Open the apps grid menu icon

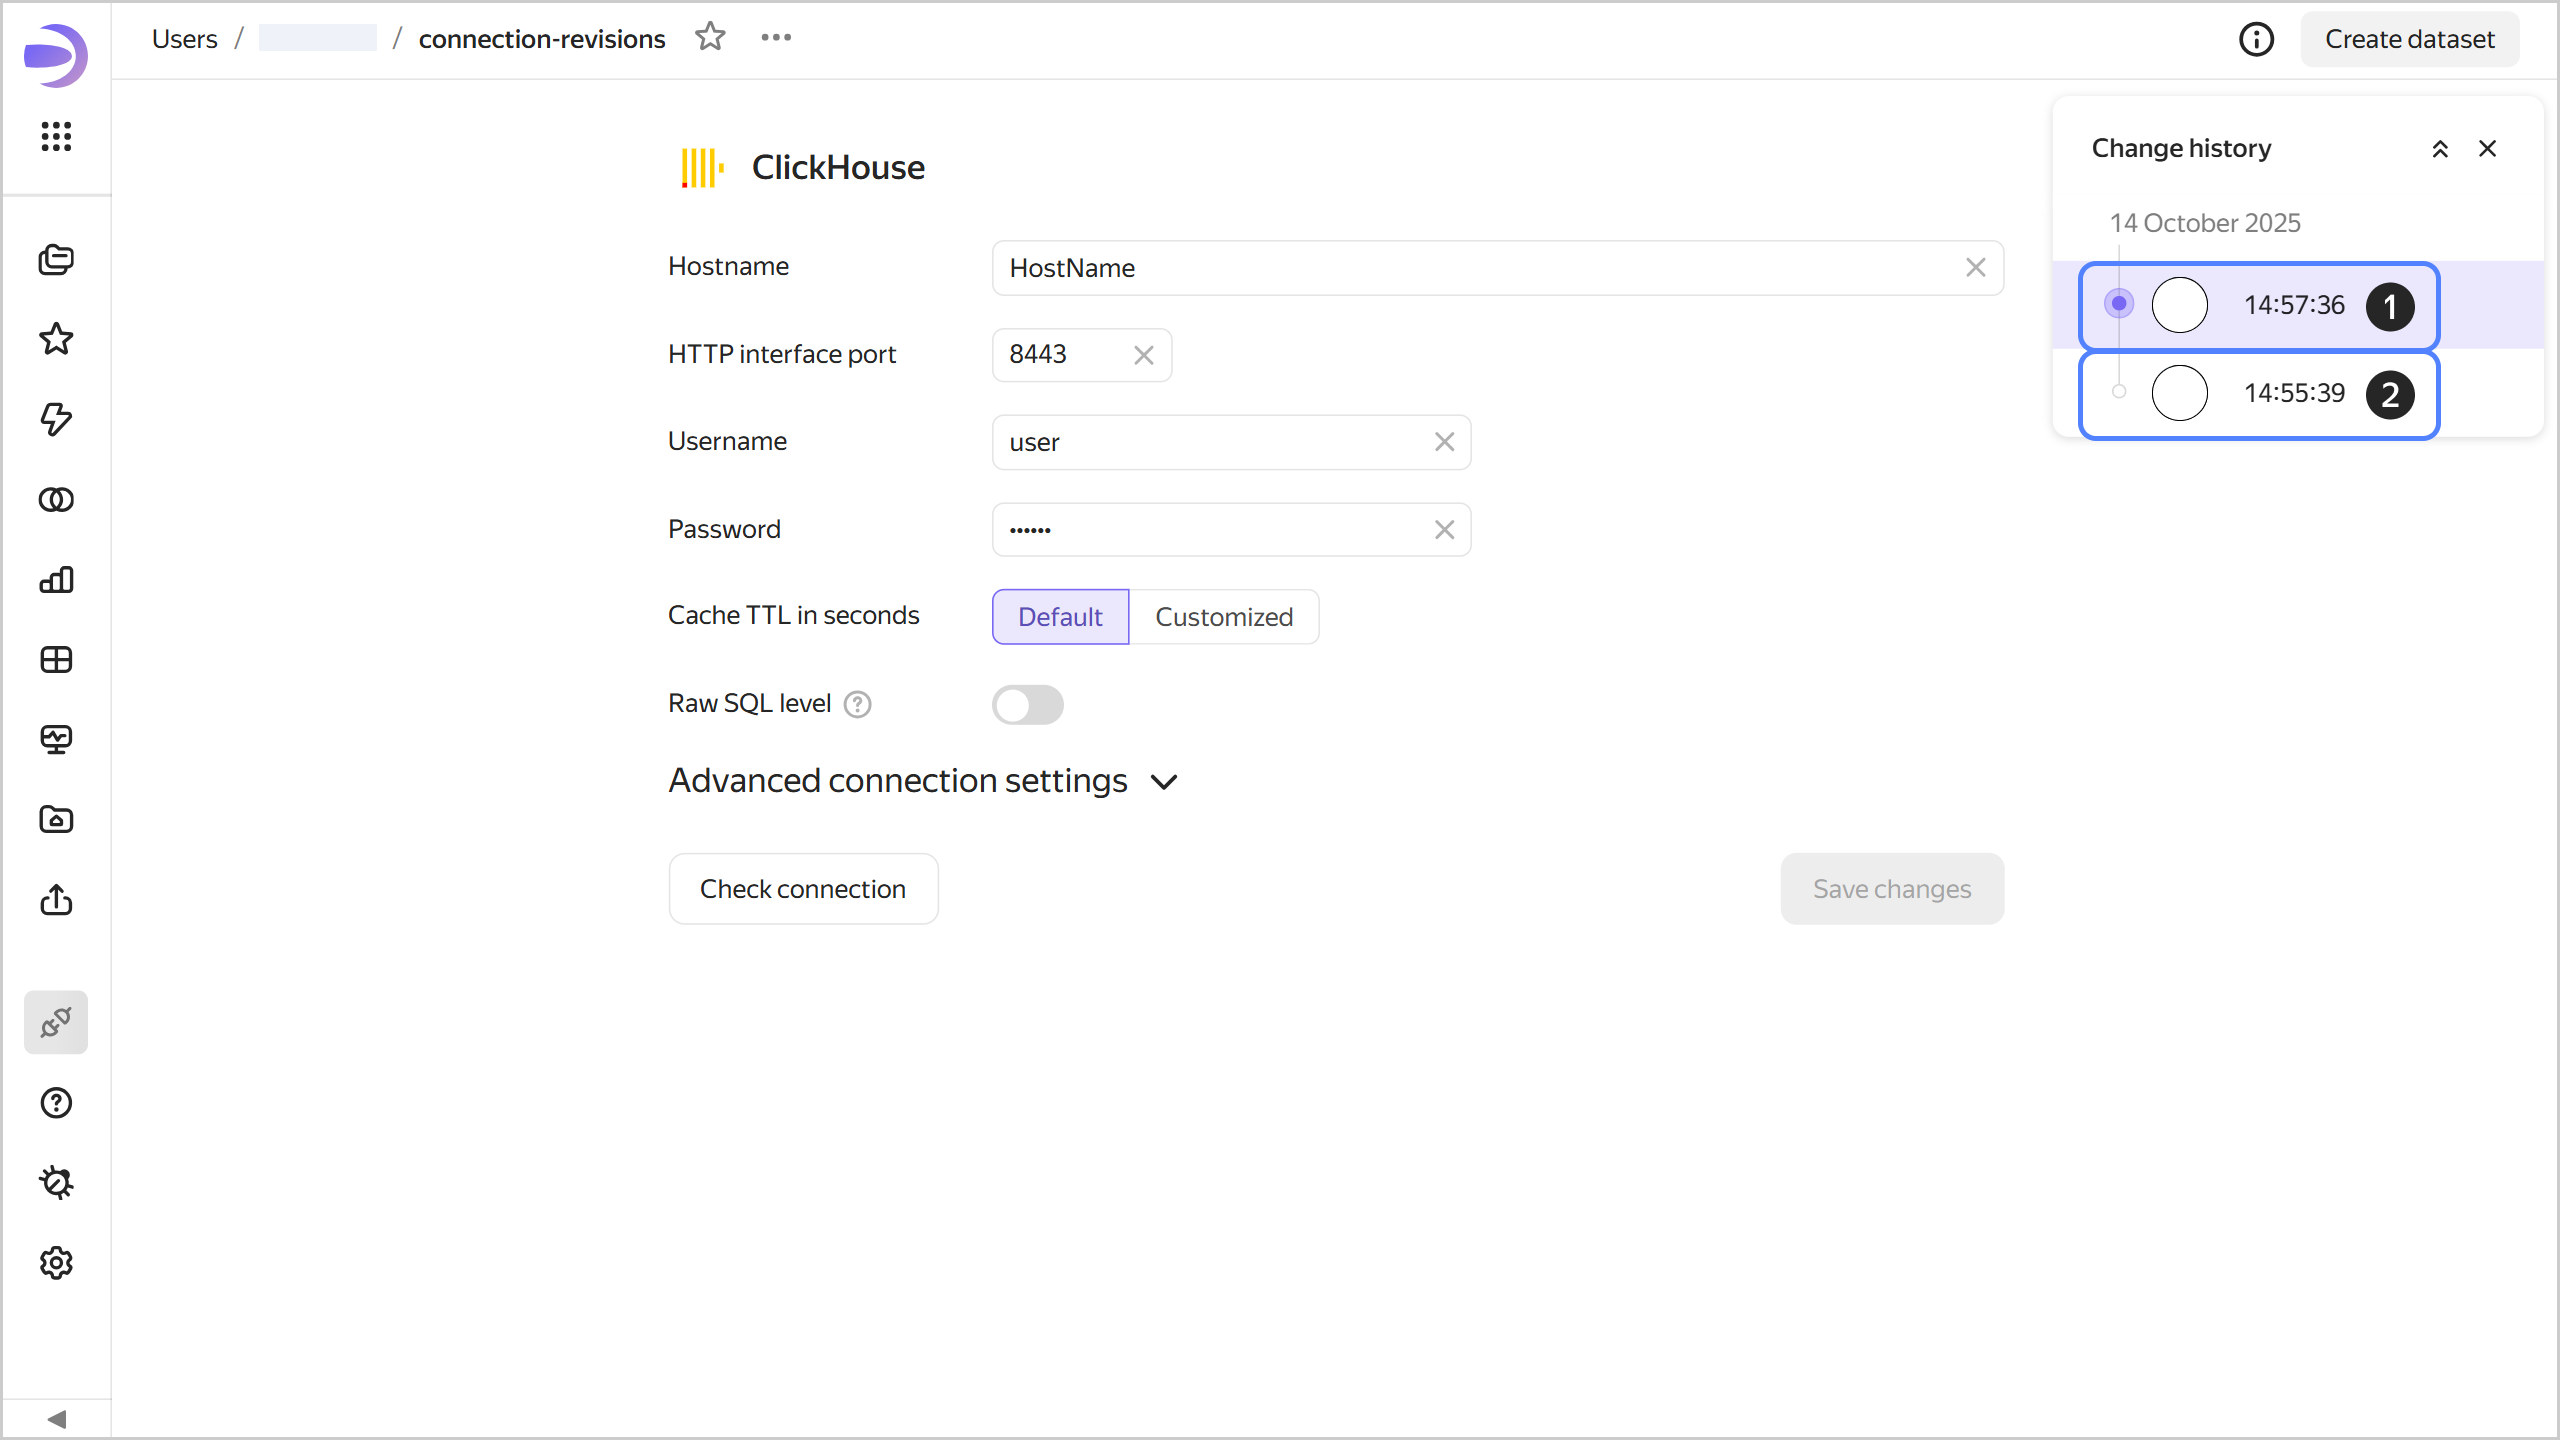tap(56, 136)
